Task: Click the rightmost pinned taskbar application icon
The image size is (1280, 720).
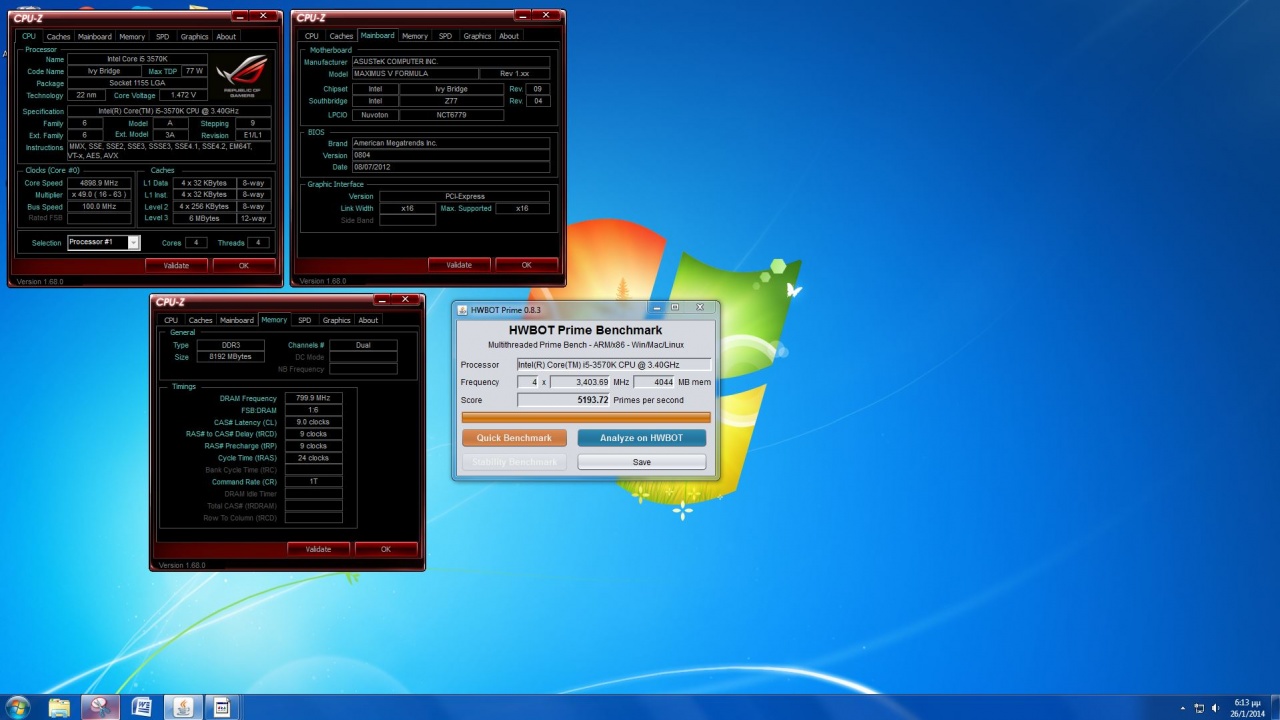Action: (x=222, y=708)
